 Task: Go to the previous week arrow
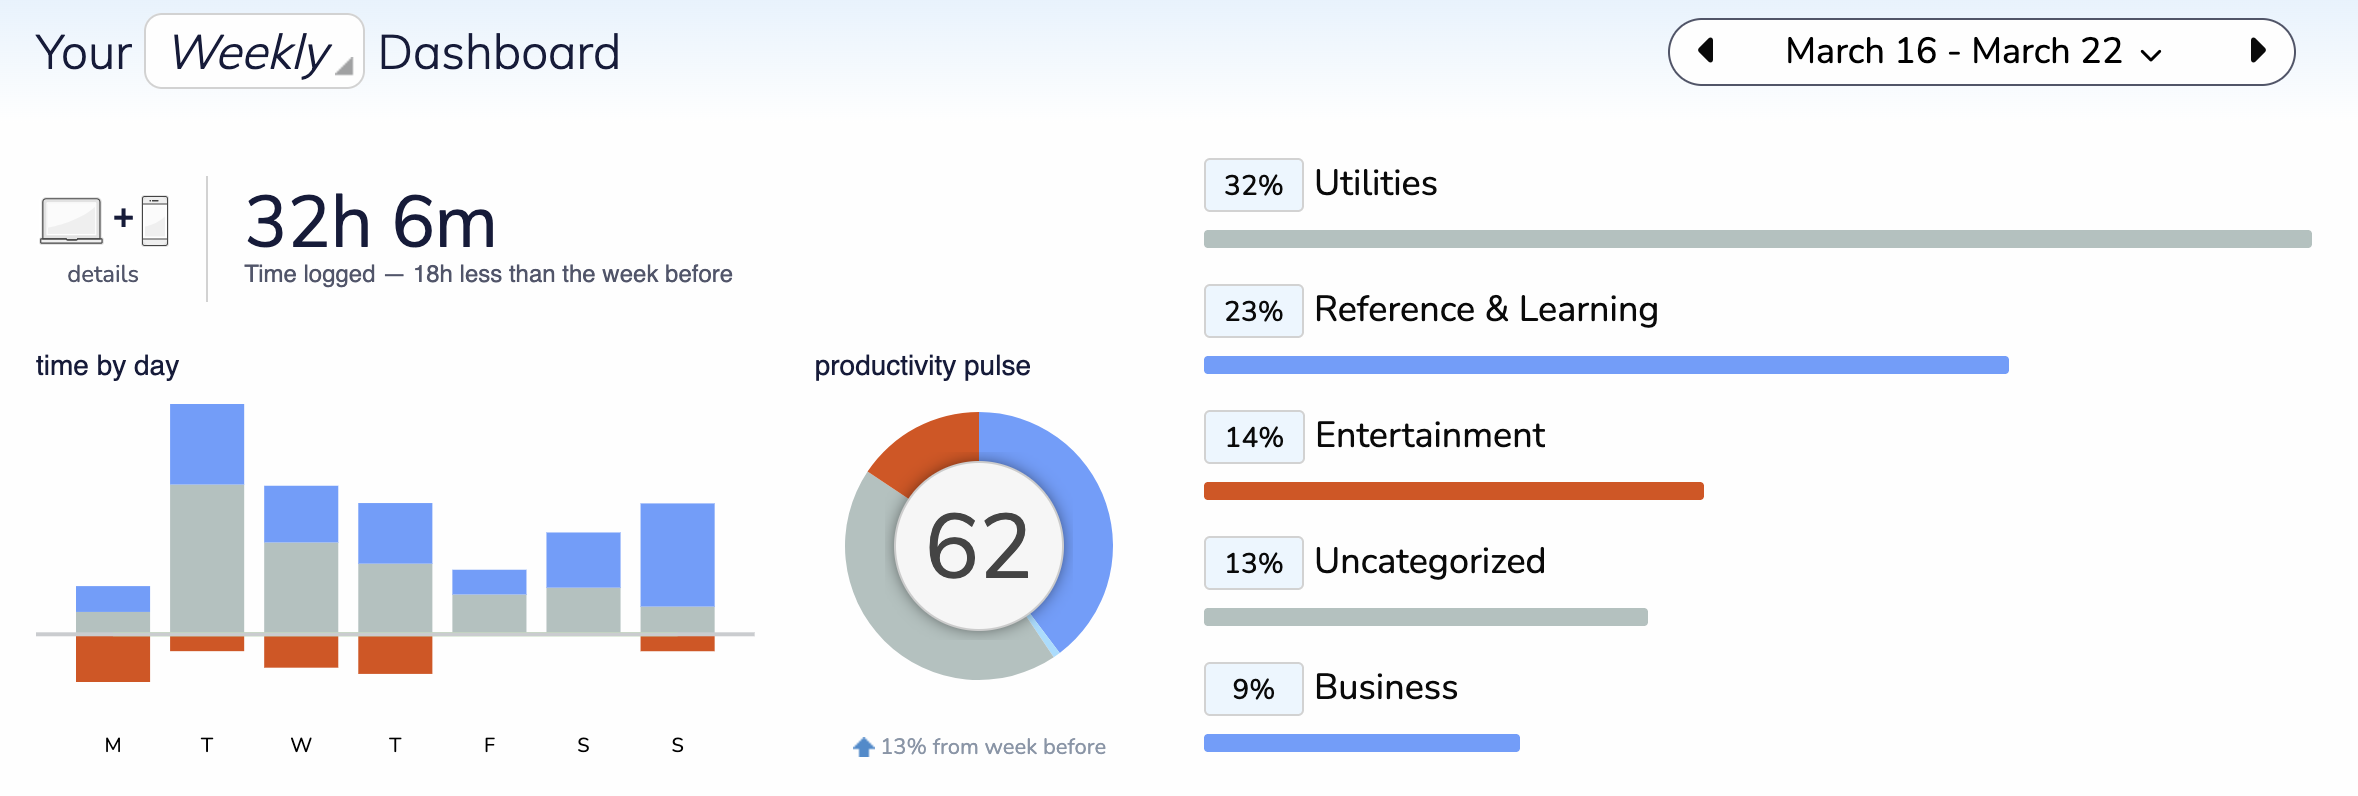[1706, 51]
